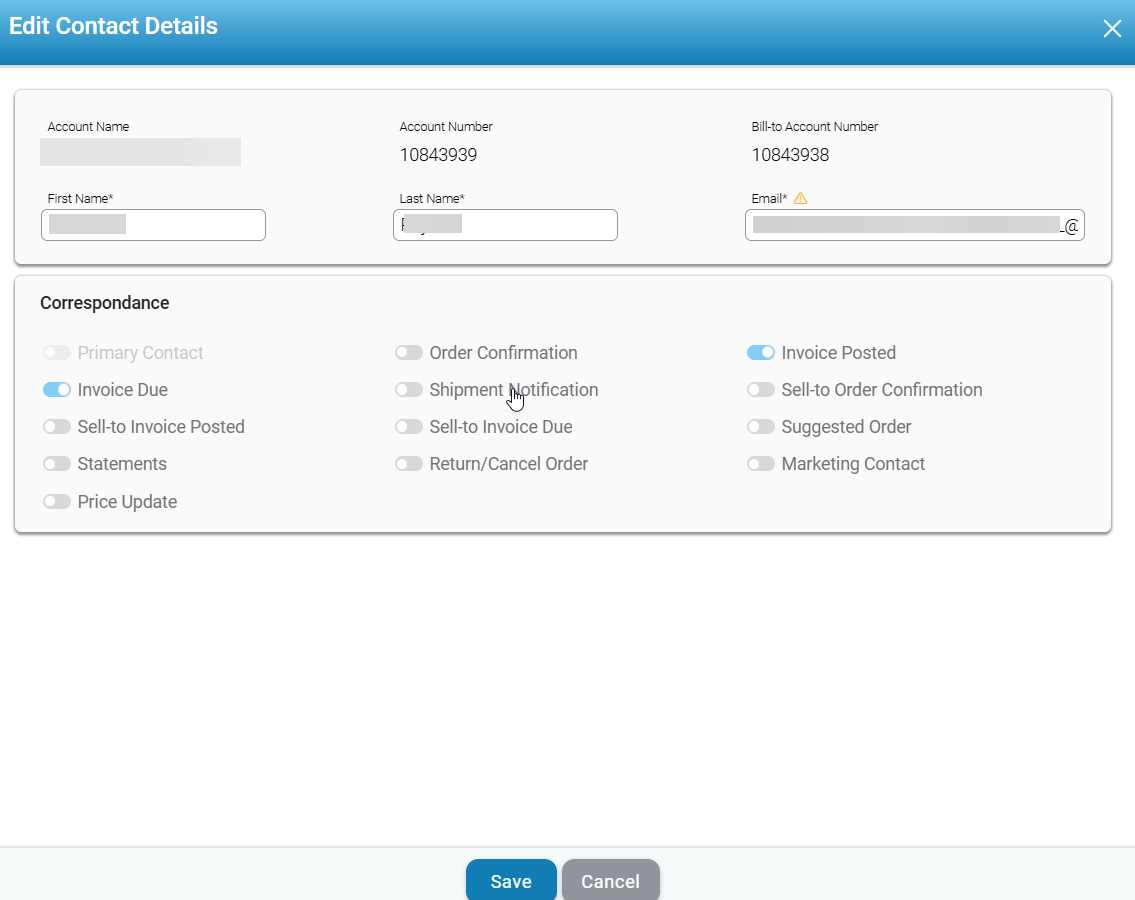This screenshot has height=900, width=1135.
Task: Click the email warning triangle icon
Action: tap(800, 198)
